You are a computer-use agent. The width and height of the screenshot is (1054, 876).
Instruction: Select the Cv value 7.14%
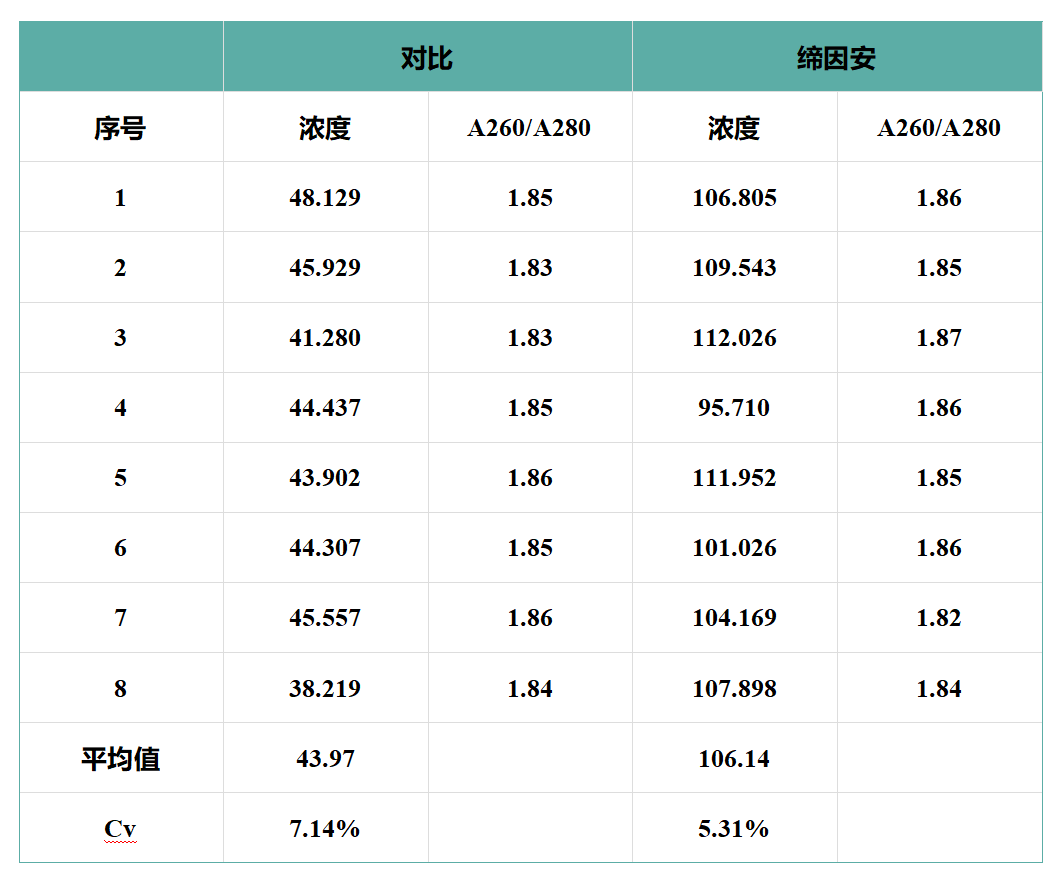(x=325, y=828)
